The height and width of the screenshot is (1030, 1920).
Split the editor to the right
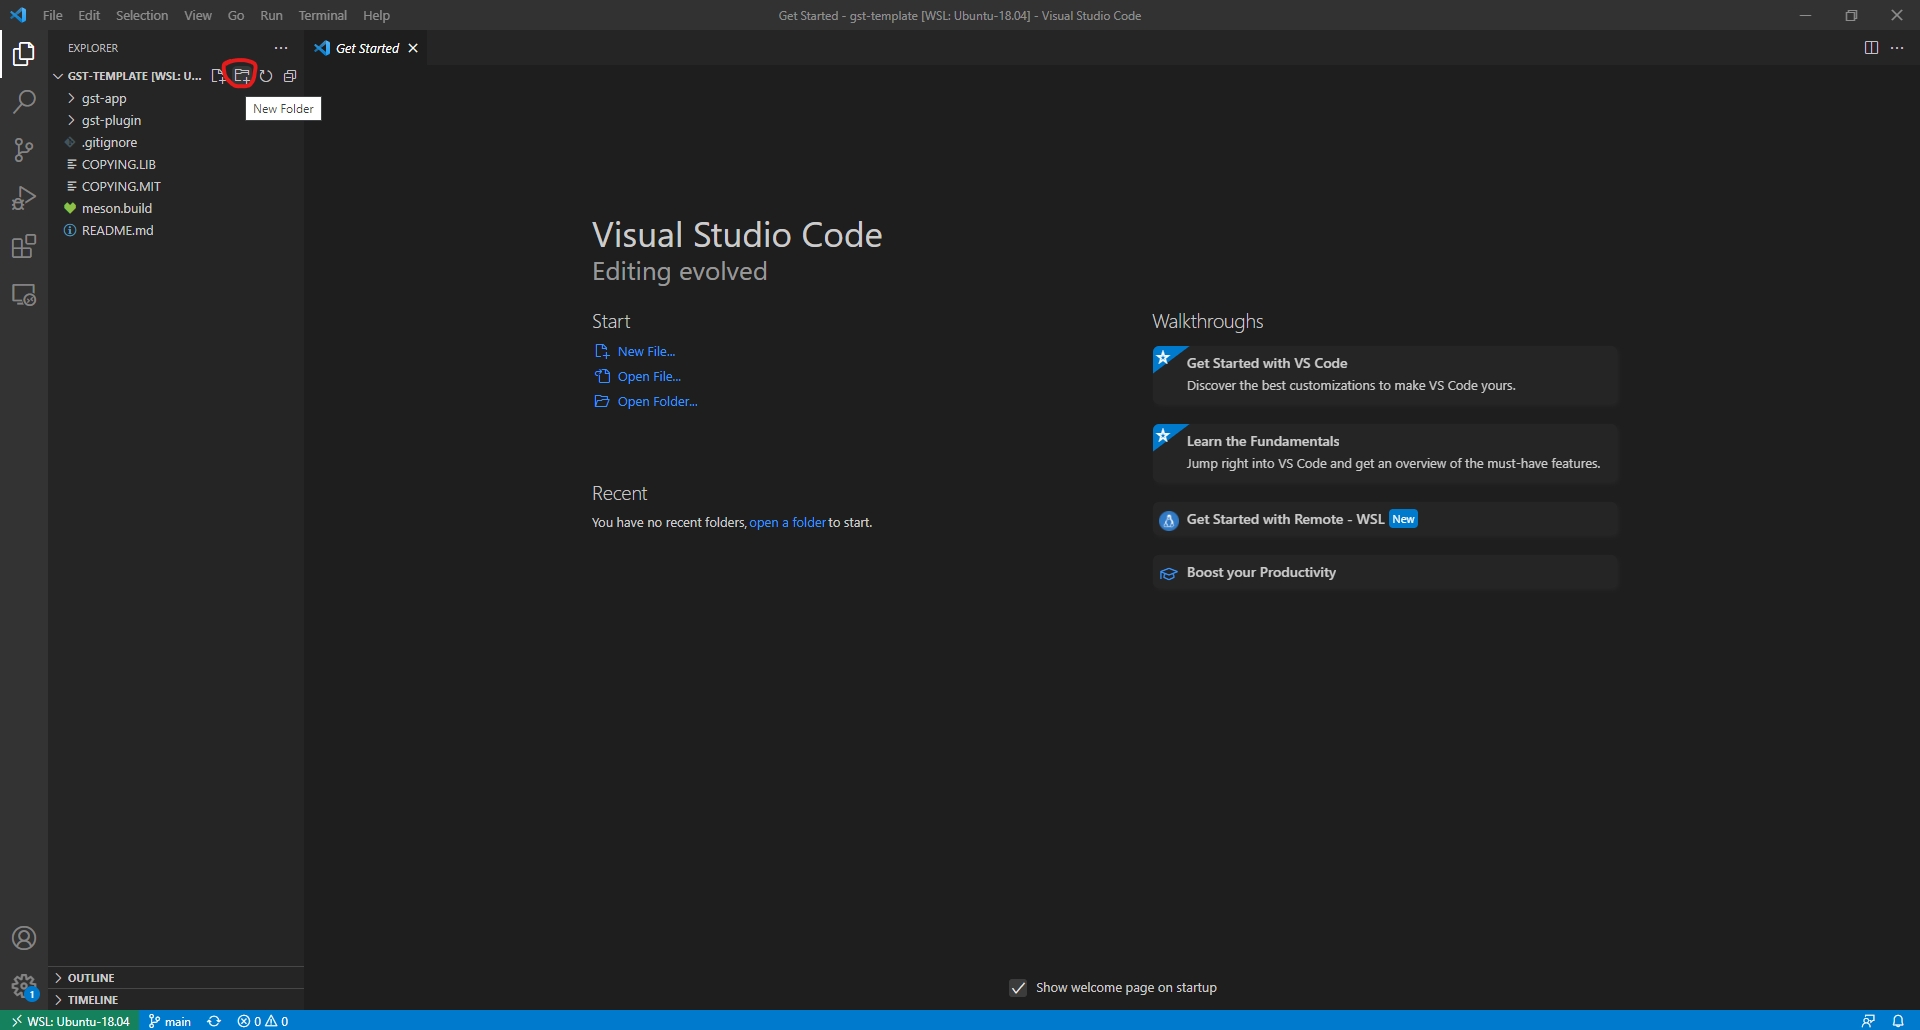pyautogui.click(x=1871, y=48)
